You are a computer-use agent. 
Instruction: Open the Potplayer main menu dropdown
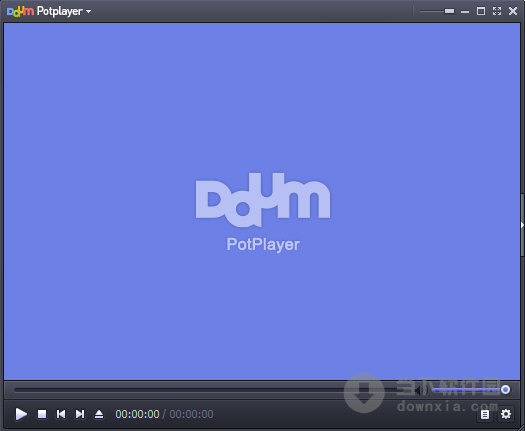point(64,11)
